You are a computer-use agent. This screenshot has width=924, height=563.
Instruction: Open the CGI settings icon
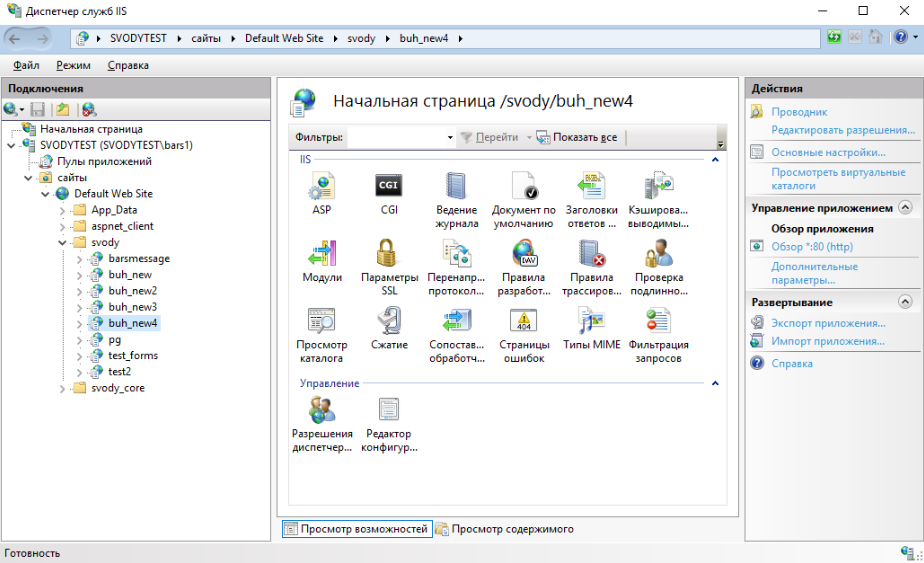[x=389, y=186]
